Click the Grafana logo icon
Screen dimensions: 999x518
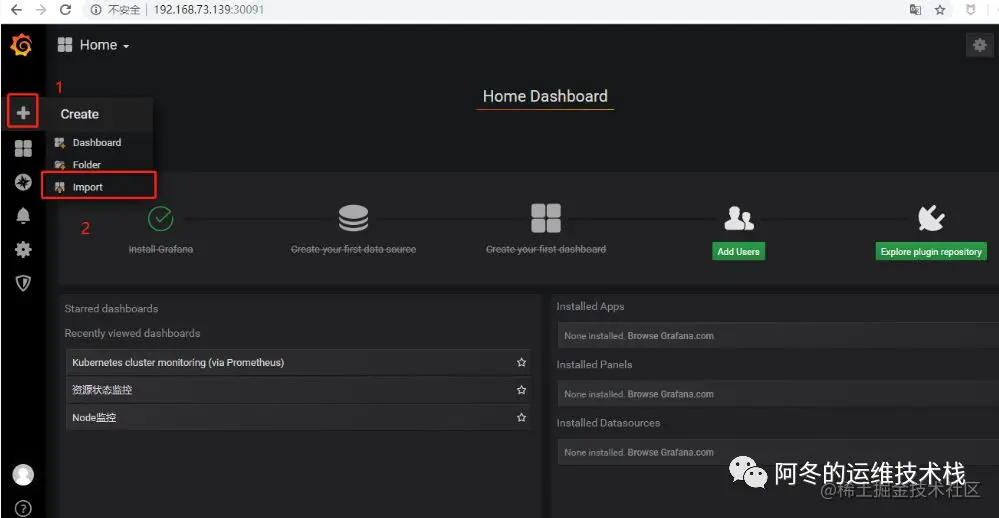click(22, 45)
